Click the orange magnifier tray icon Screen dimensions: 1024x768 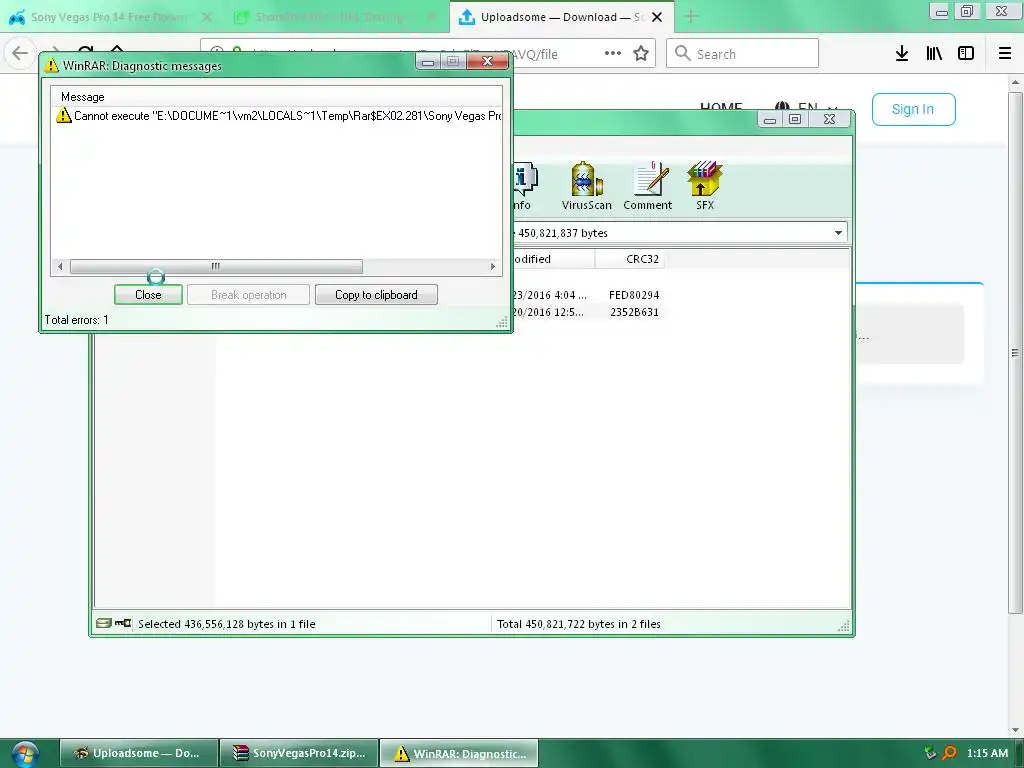click(x=950, y=753)
